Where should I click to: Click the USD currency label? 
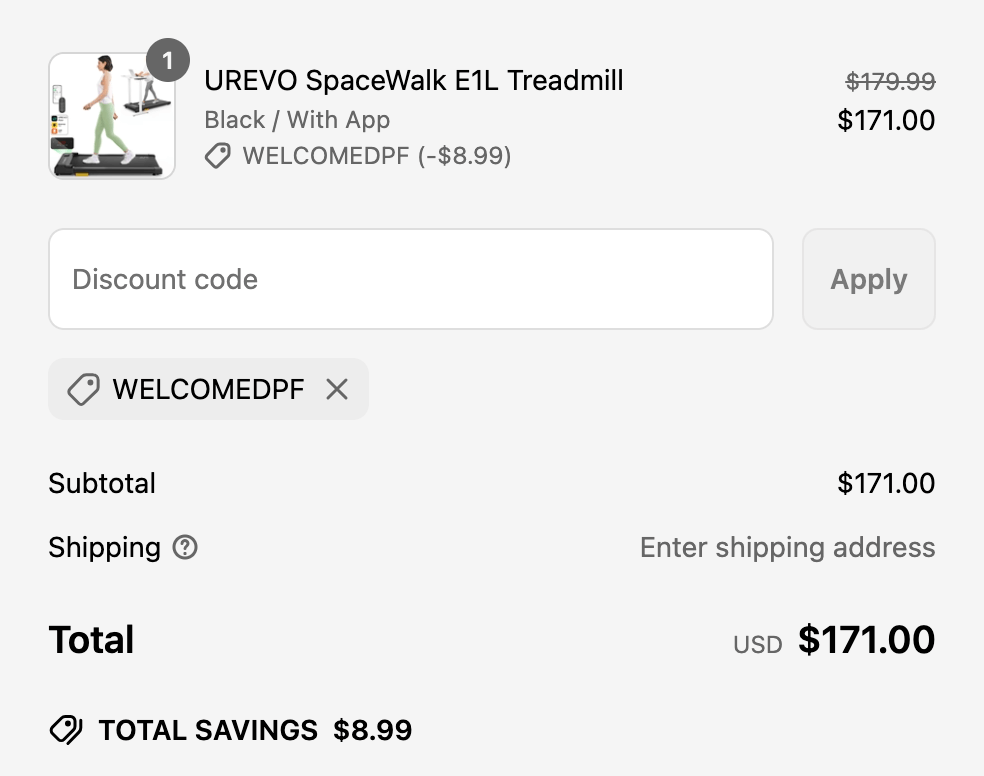(757, 645)
